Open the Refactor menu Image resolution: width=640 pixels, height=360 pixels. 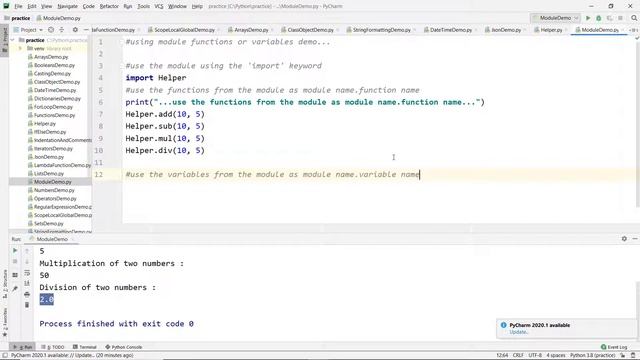click(x=109, y=6)
